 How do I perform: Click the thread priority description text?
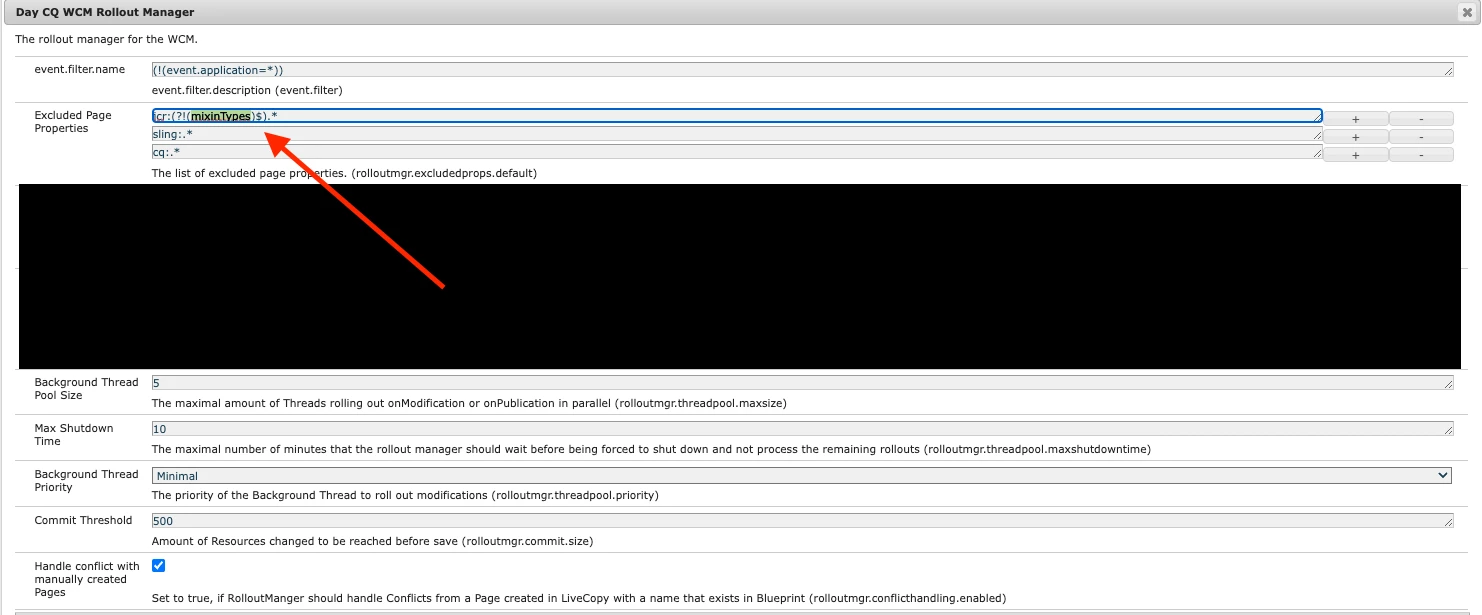click(405, 495)
